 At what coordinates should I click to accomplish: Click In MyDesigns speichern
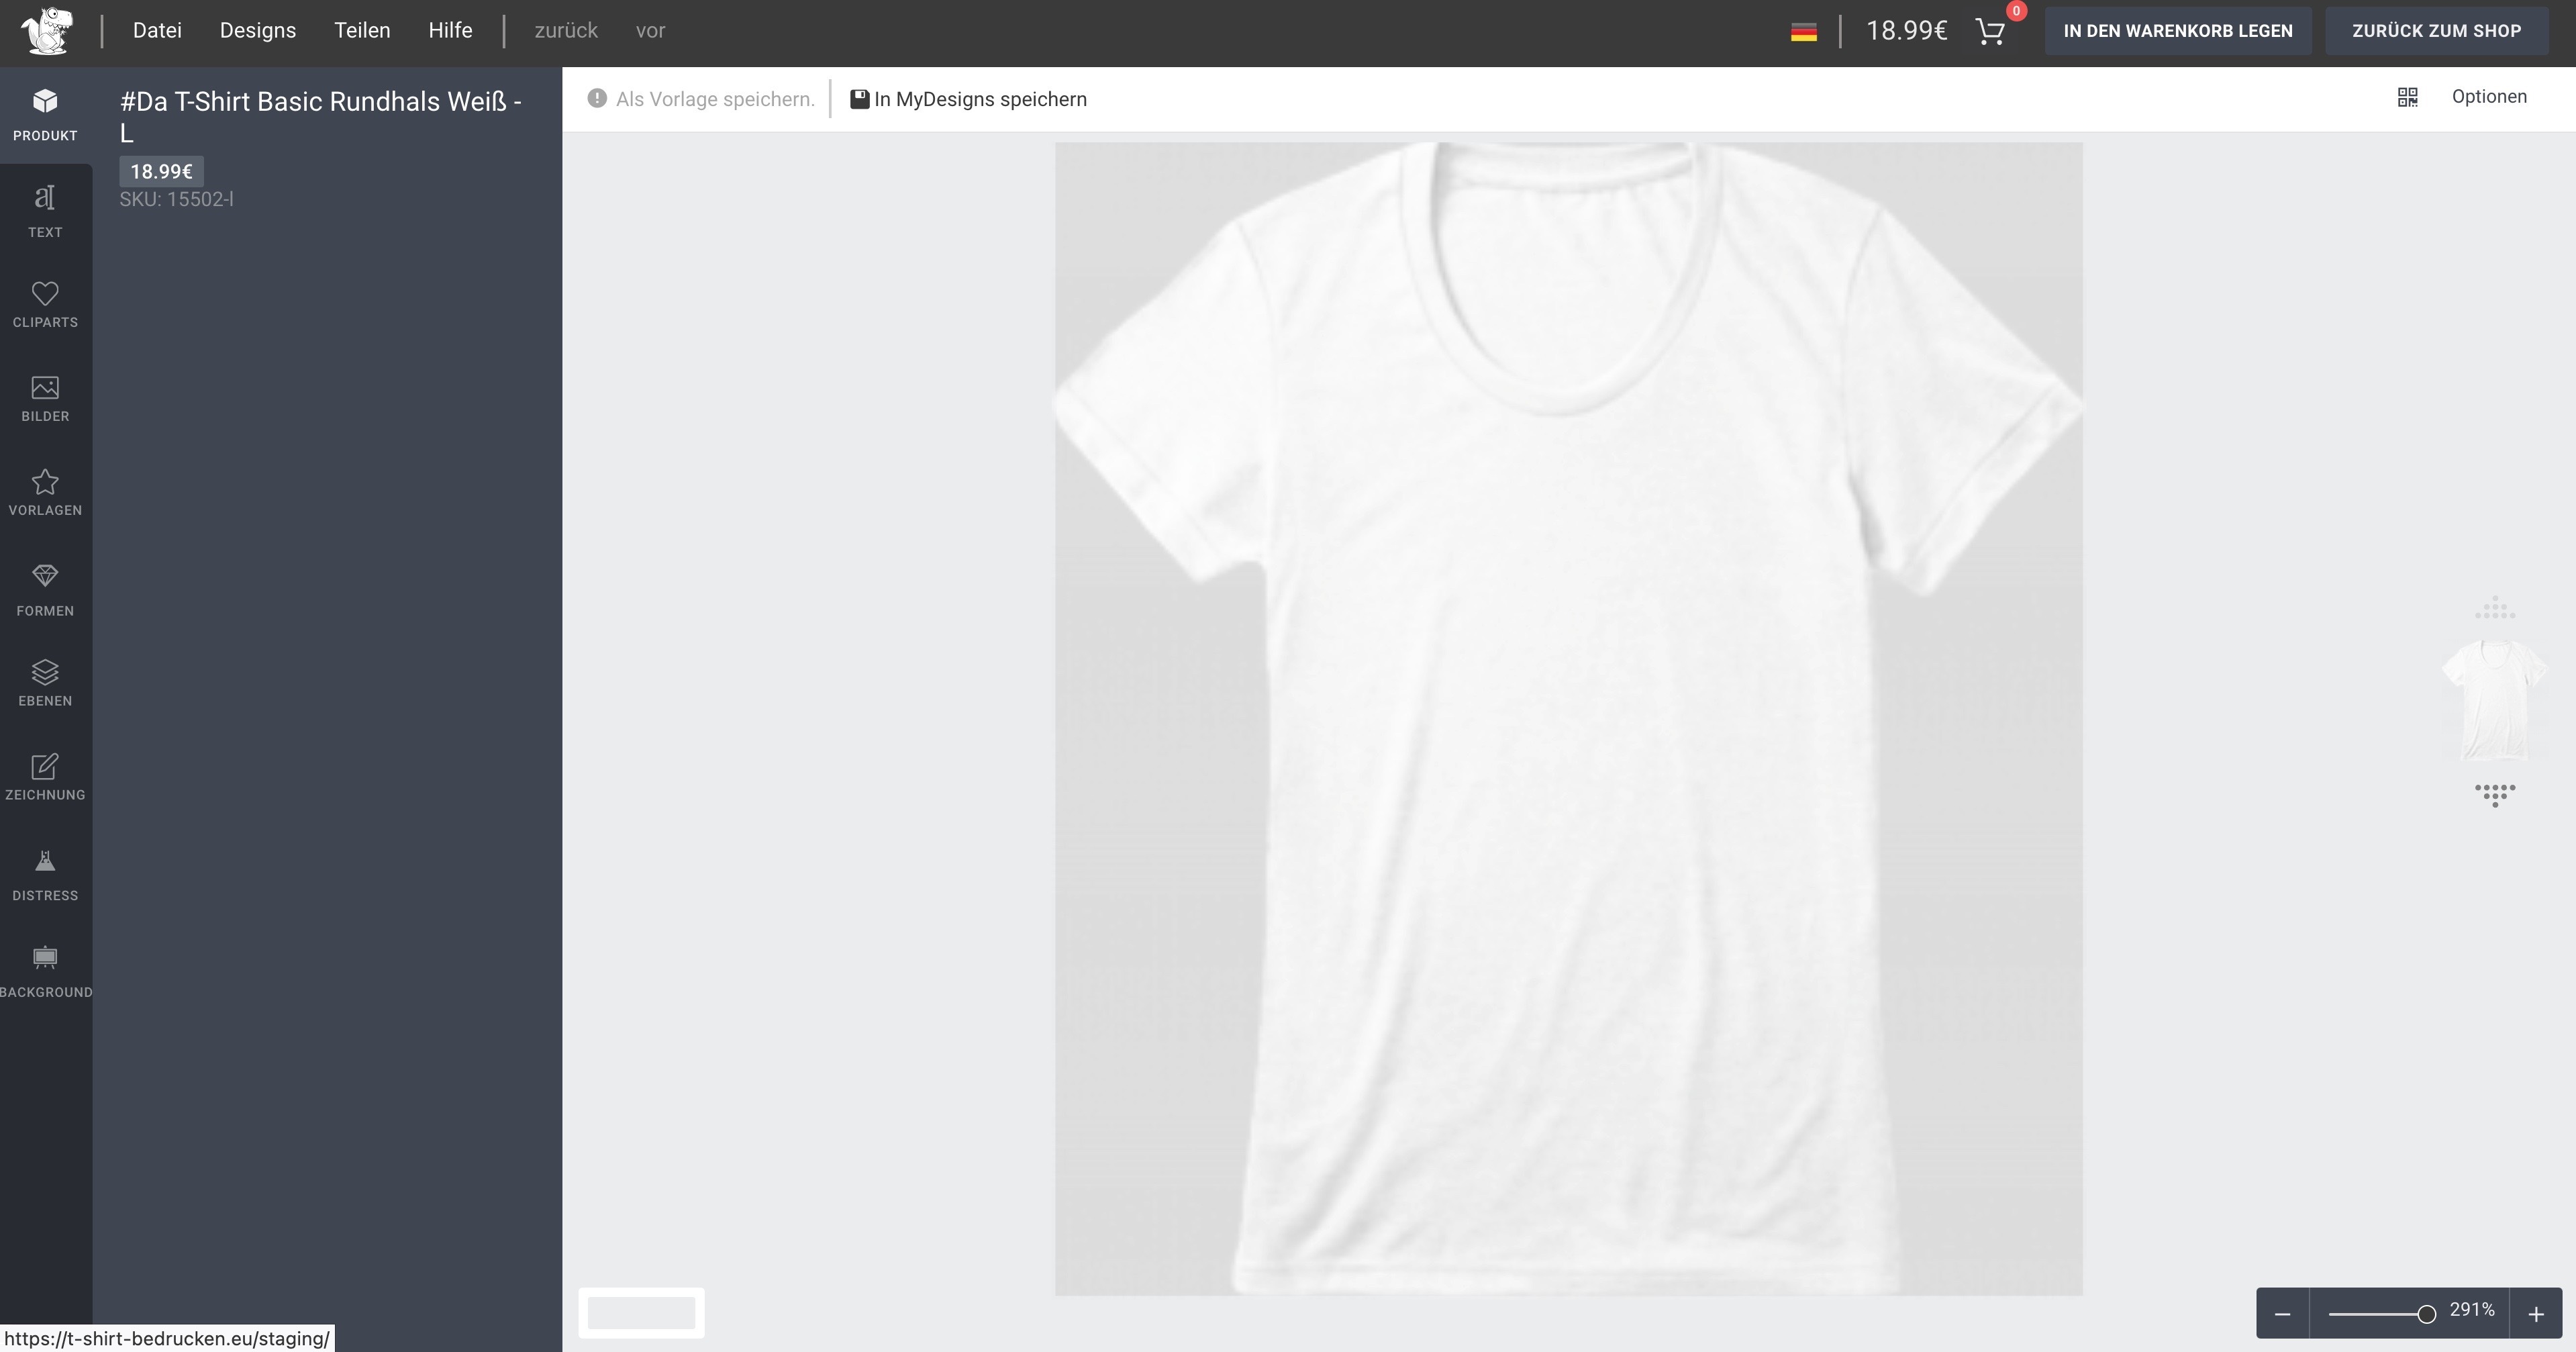coord(968,99)
